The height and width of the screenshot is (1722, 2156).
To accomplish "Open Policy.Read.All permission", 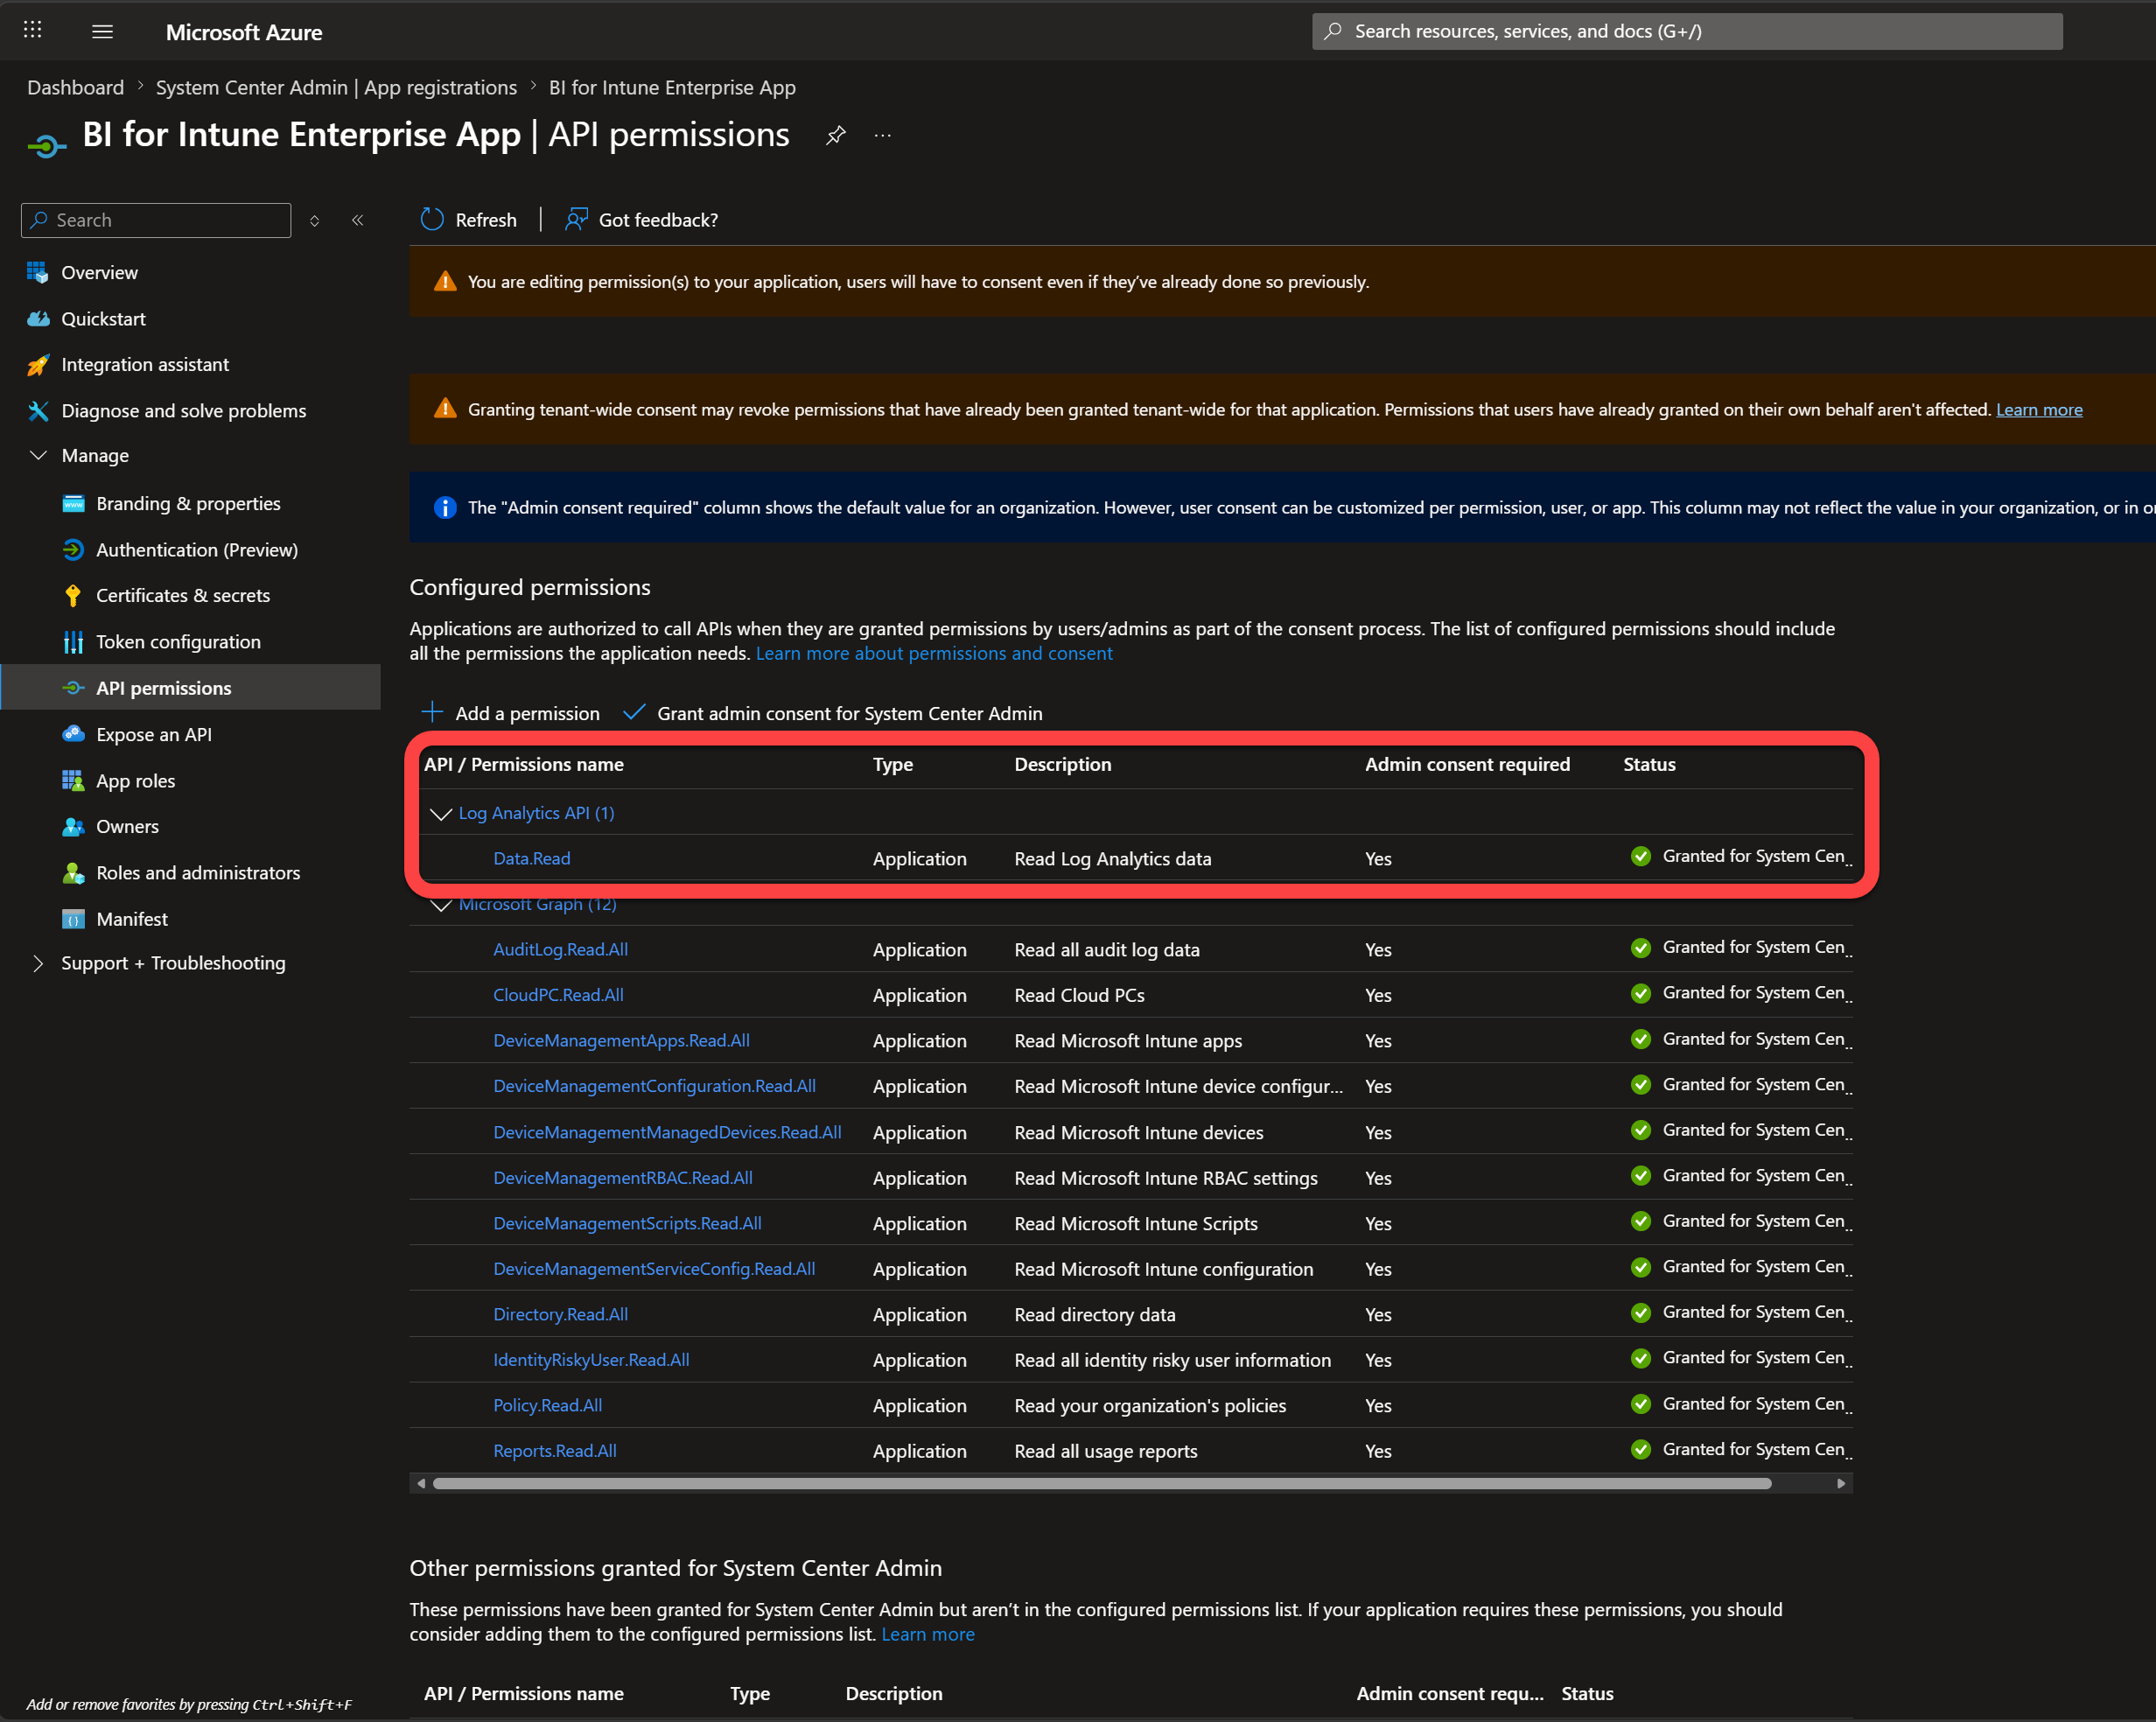I will [x=547, y=1405].
